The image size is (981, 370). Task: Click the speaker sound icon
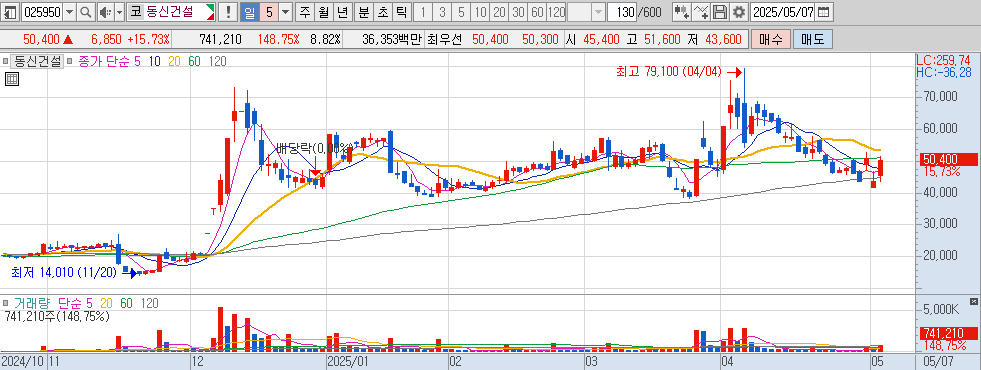coord(105,11)
